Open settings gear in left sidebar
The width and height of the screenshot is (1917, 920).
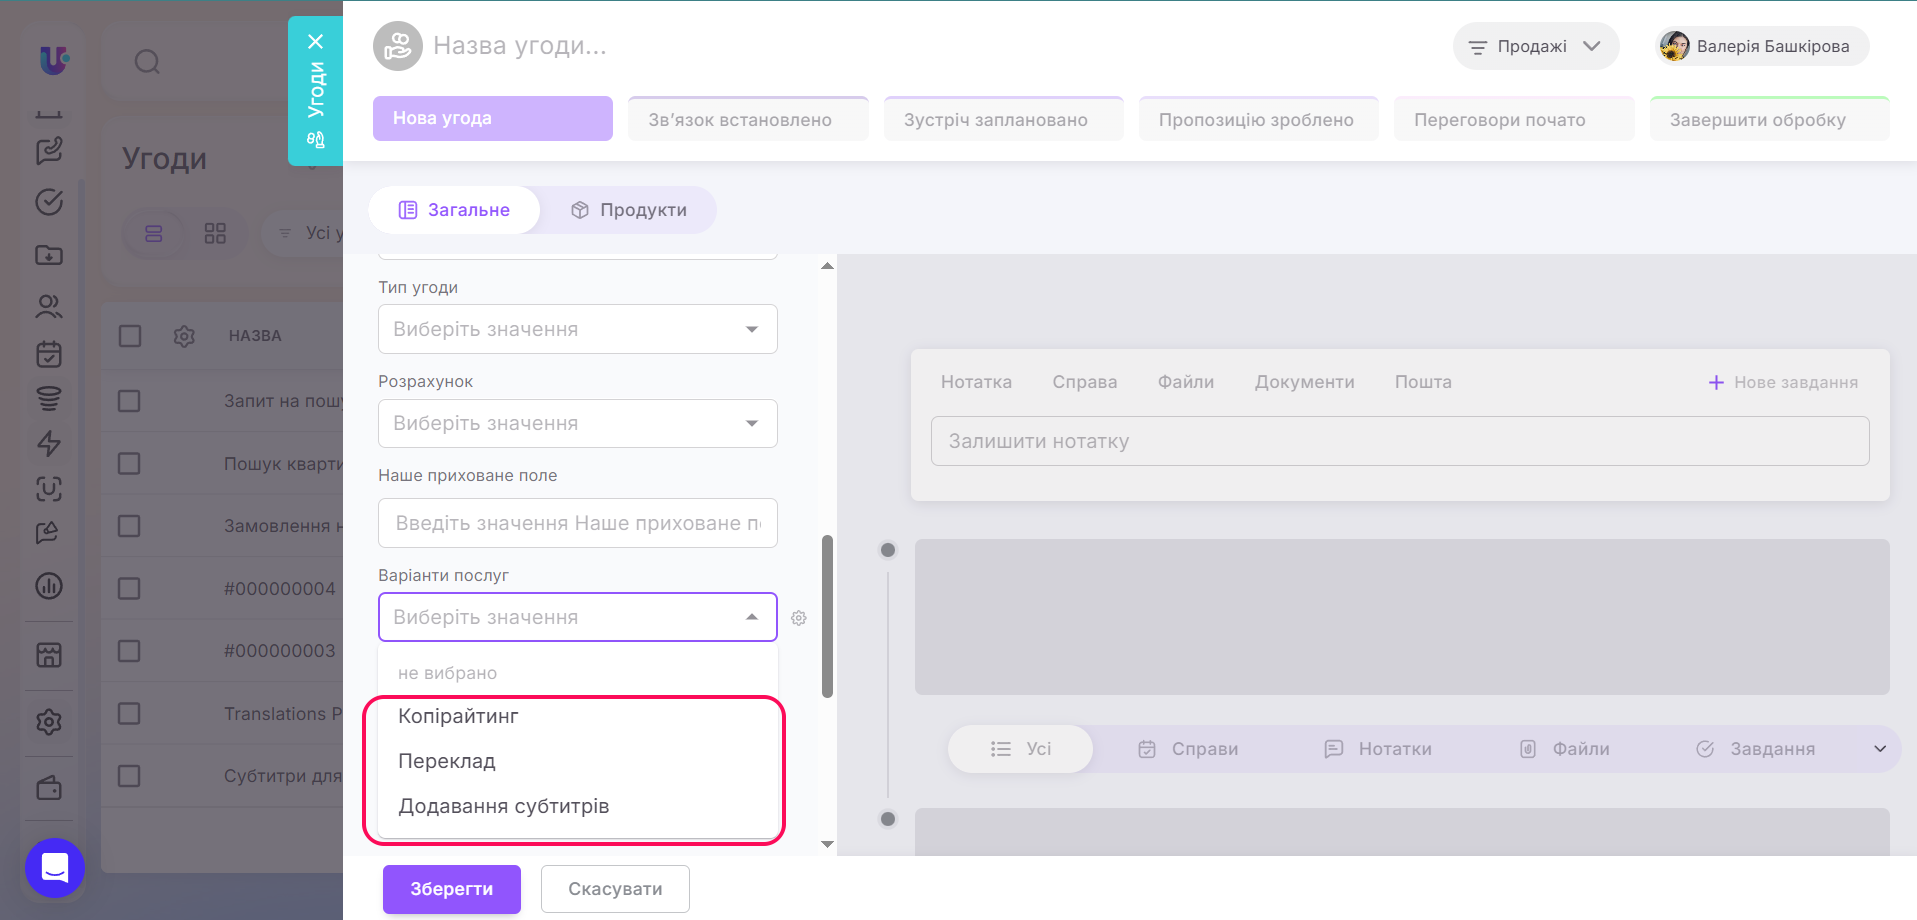tap(49, 722)
